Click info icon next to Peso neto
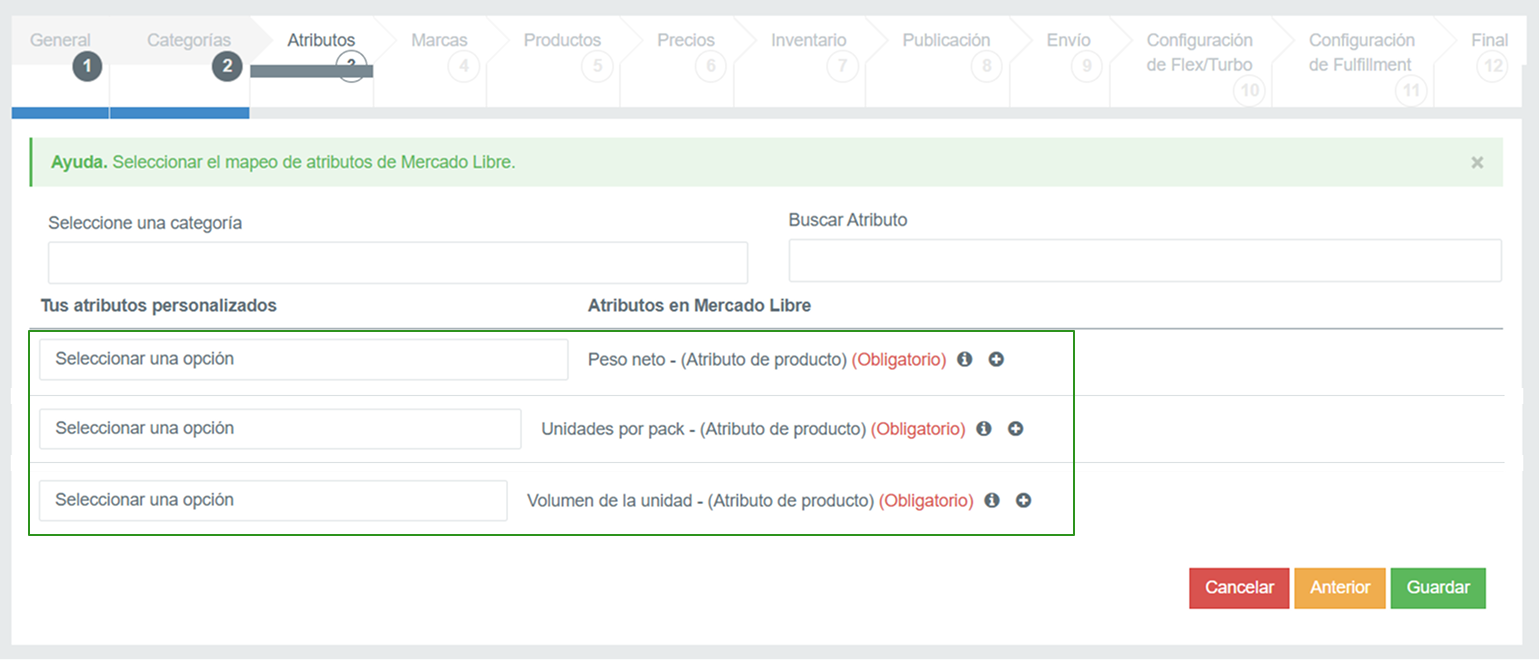 click(x=964, y=359)
